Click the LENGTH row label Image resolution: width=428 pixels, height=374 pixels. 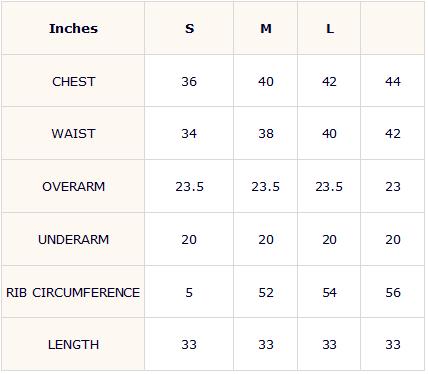pos(73,345)
